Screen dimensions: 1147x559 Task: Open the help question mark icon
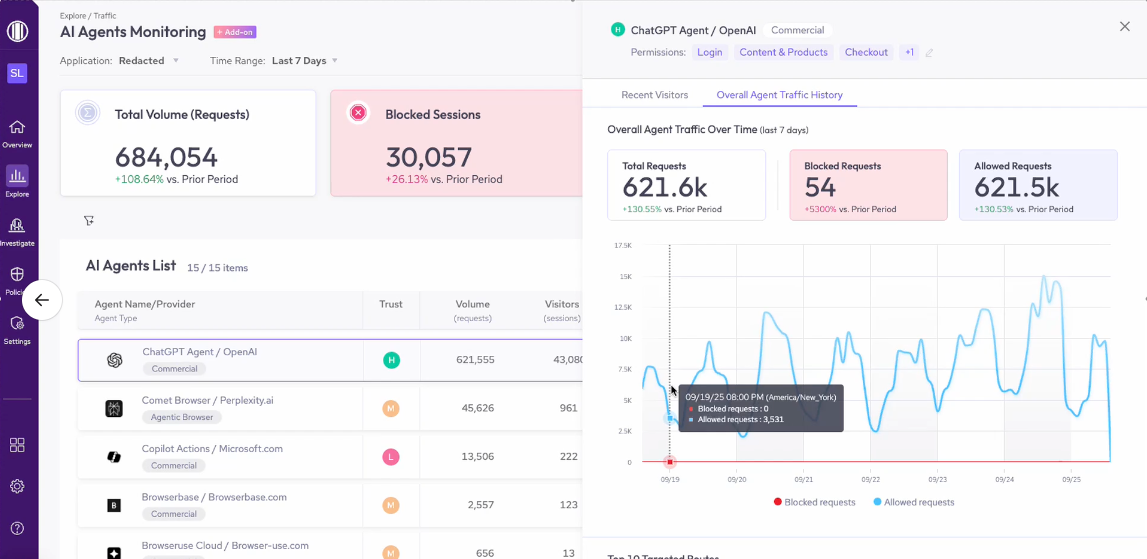(x=17, y=528)
